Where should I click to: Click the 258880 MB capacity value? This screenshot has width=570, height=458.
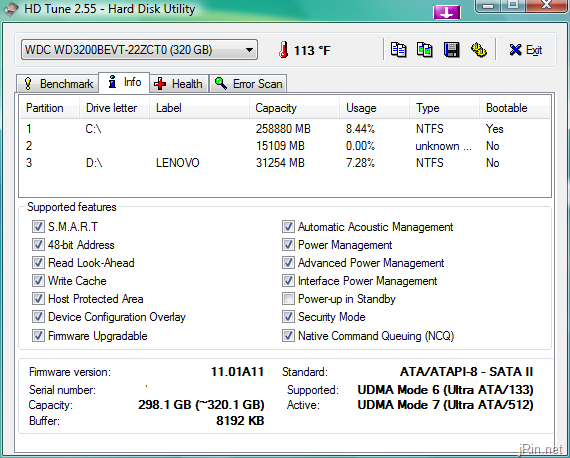(283, 129)
